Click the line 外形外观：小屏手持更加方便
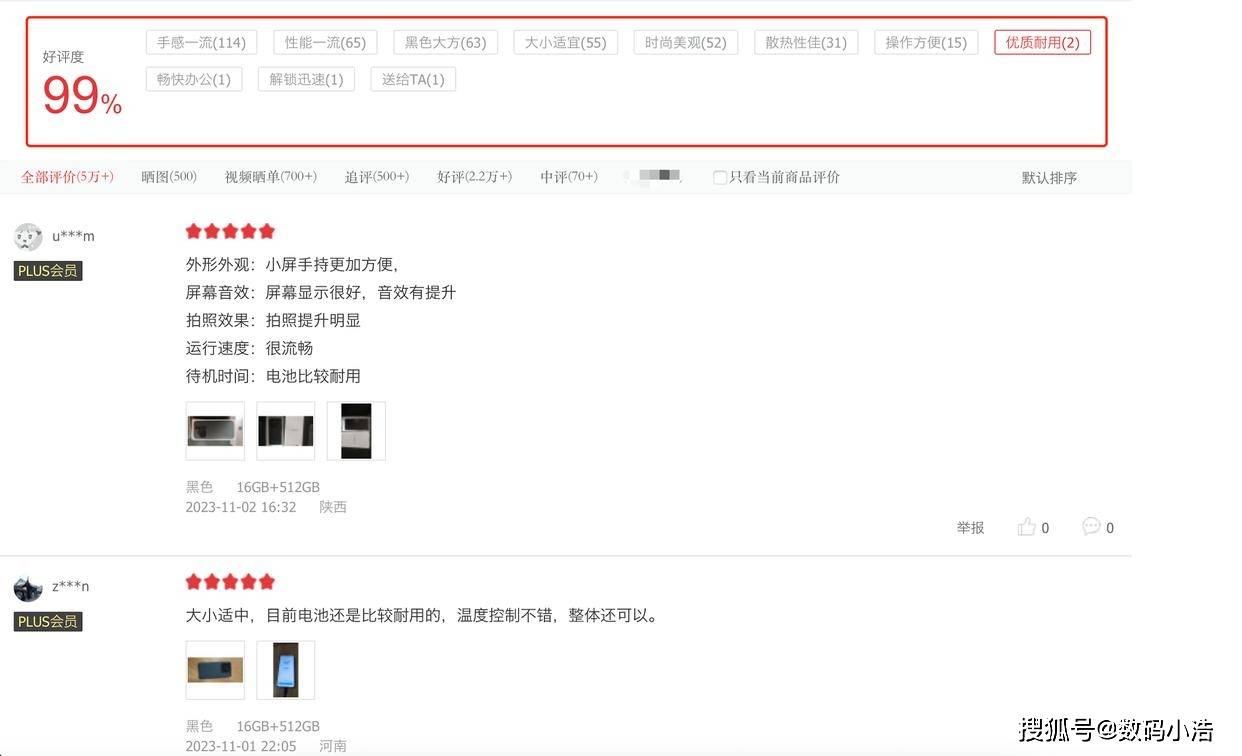This screenshot has width=1242, height=756. [x=293, y=264]
